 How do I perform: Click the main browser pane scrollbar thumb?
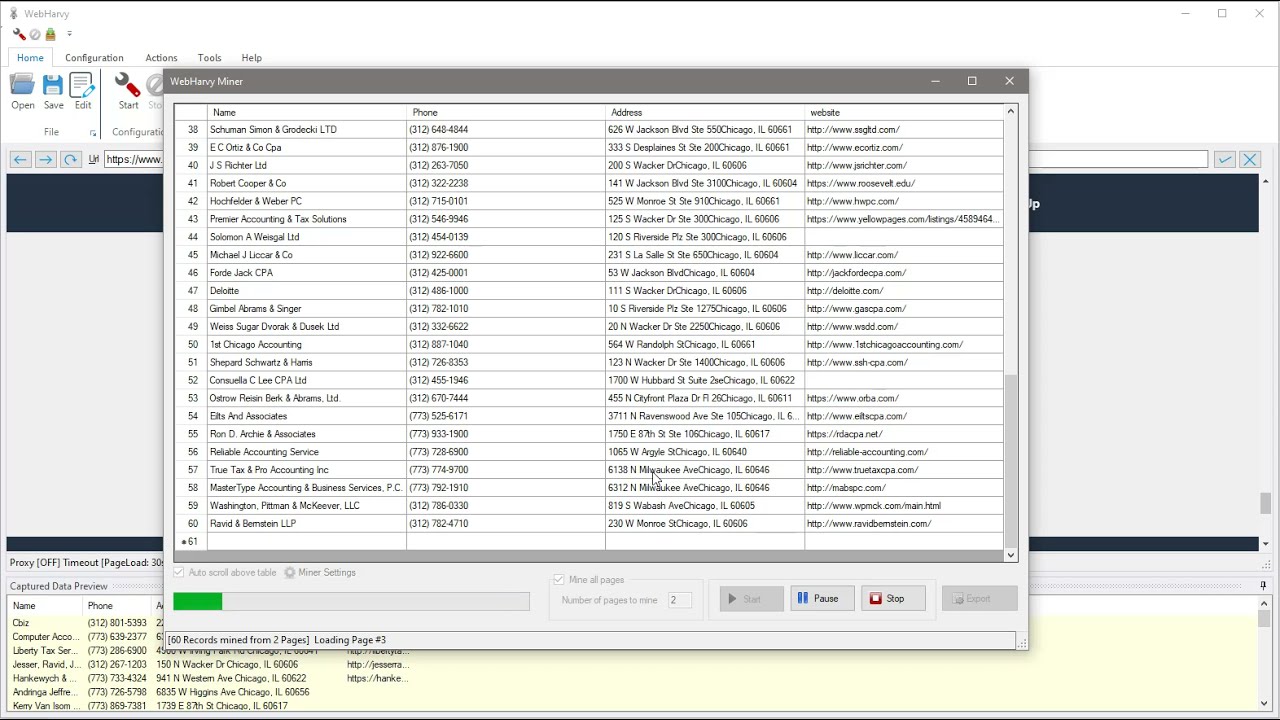point(1266,505)
